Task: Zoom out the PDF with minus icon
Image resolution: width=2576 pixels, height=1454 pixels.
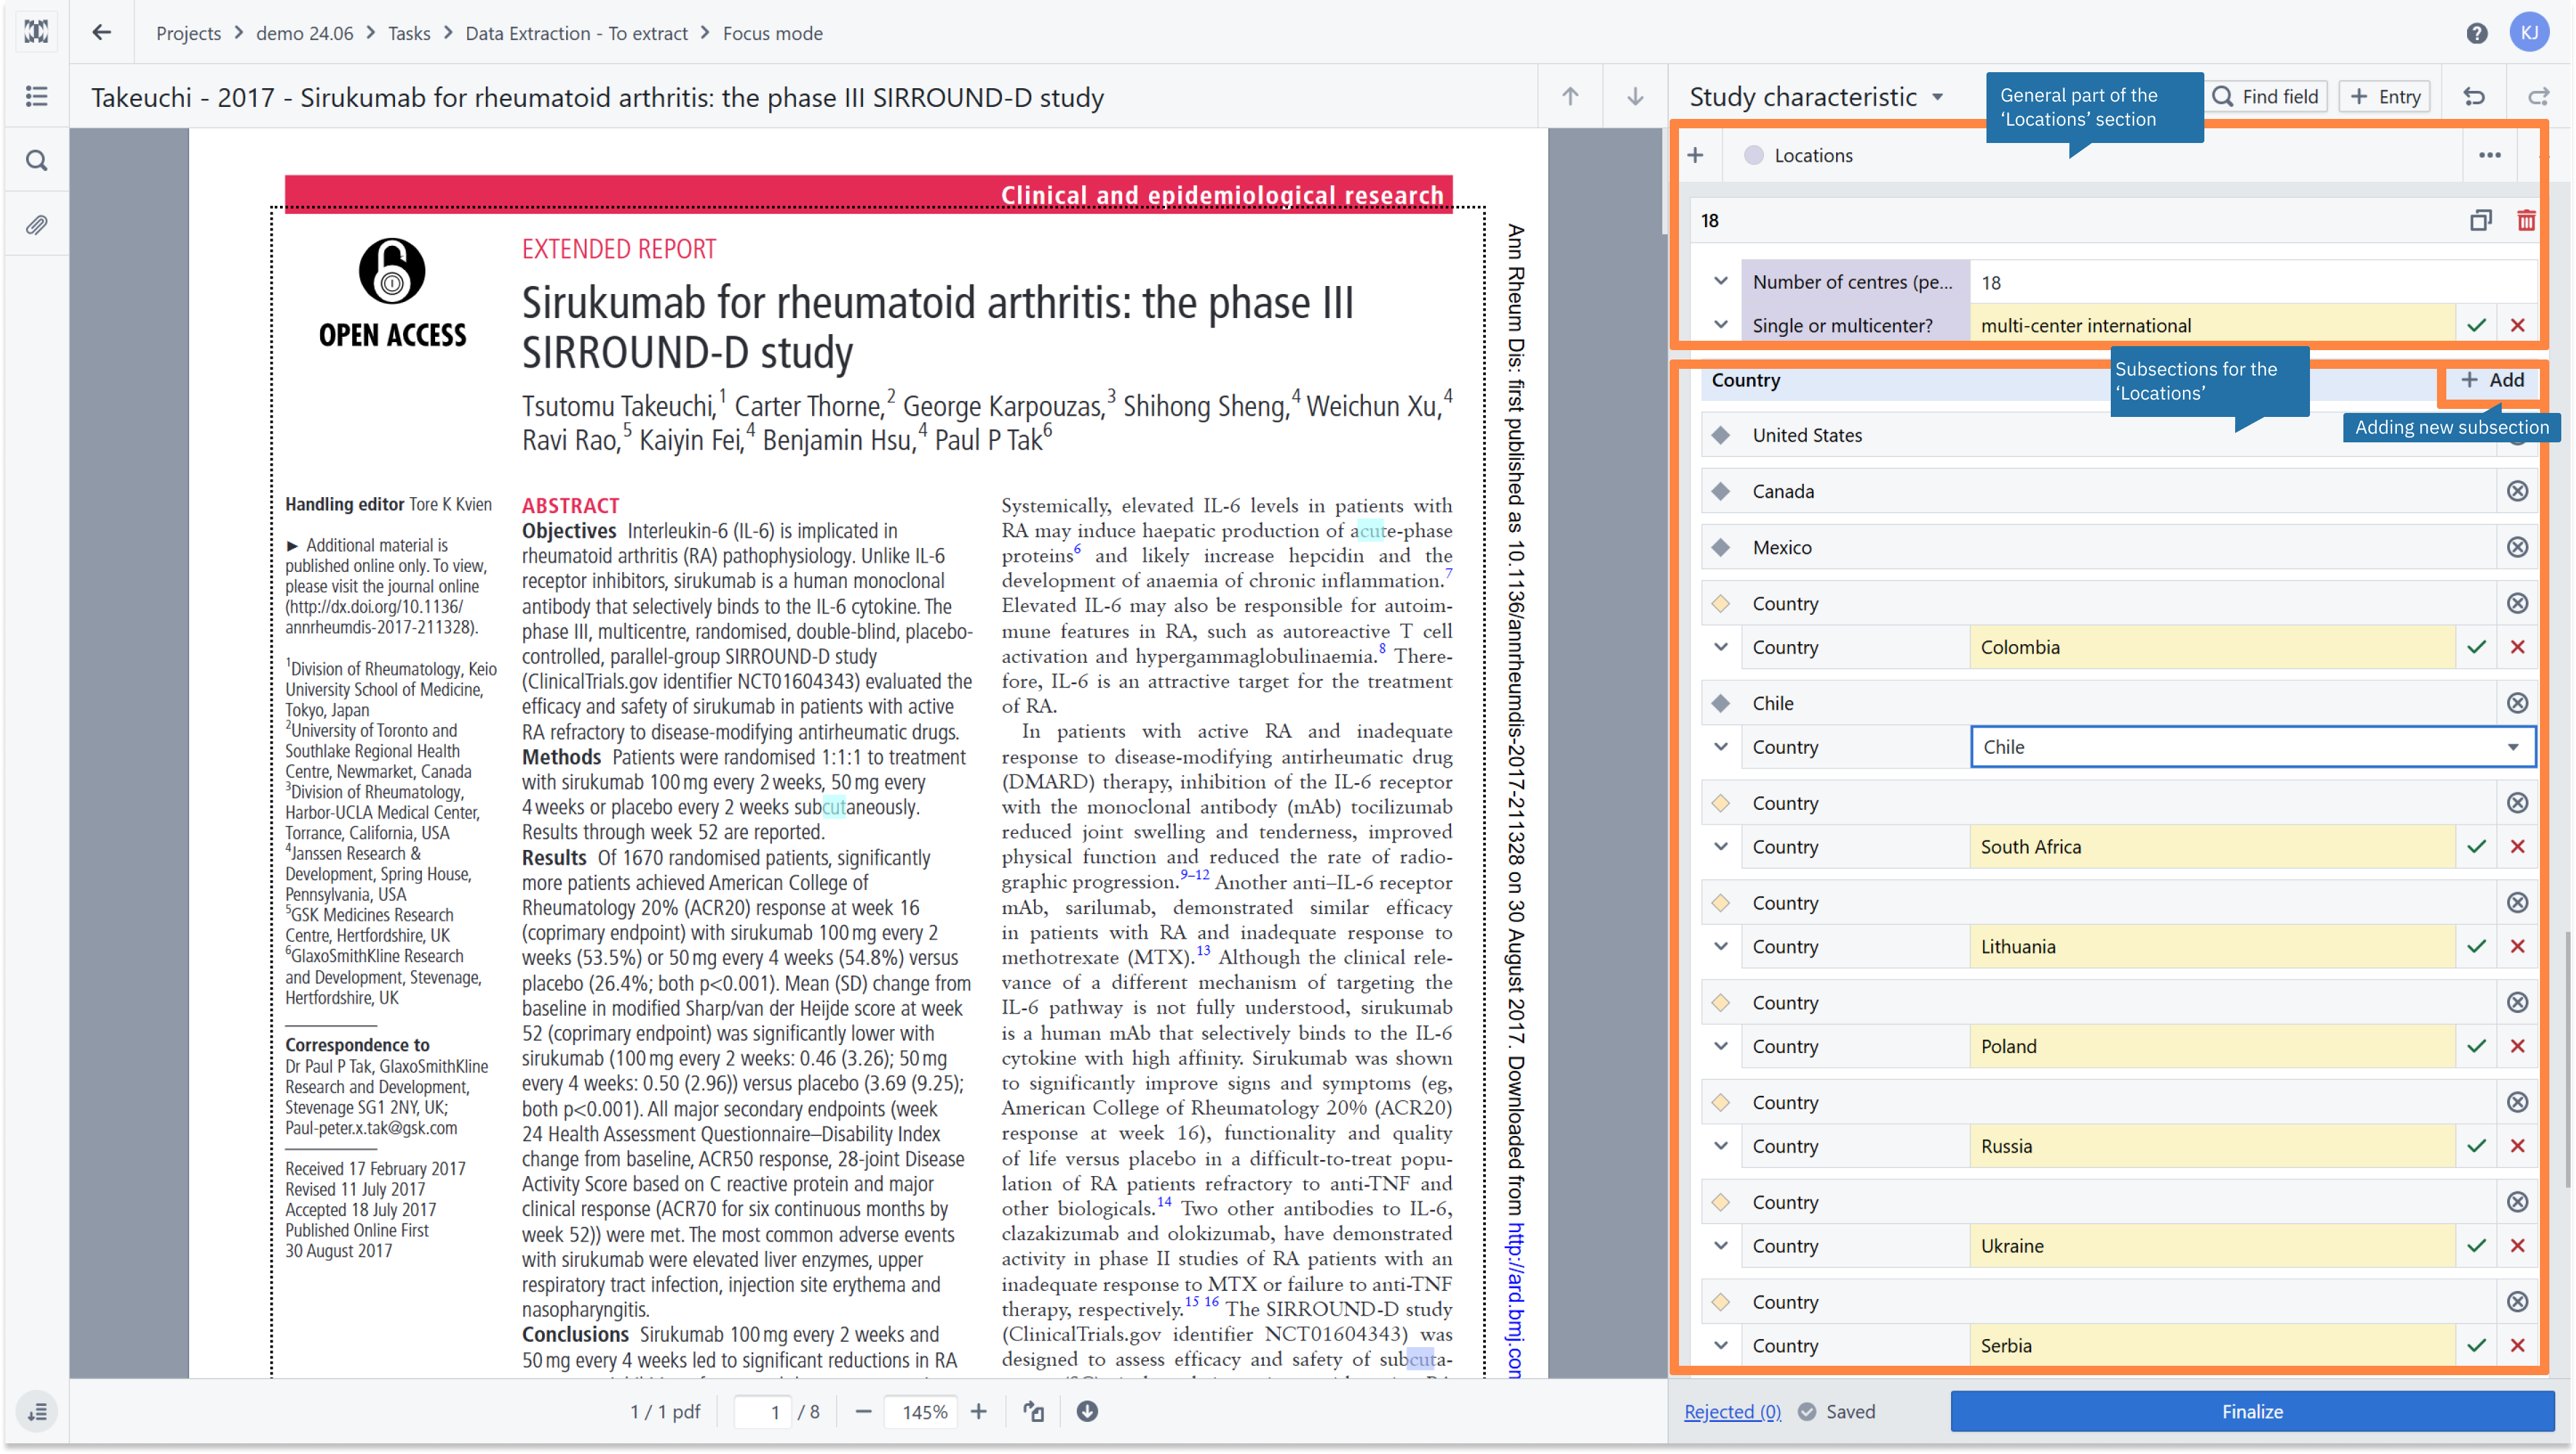Action: pyautogui.click(x=863, y=1411)
